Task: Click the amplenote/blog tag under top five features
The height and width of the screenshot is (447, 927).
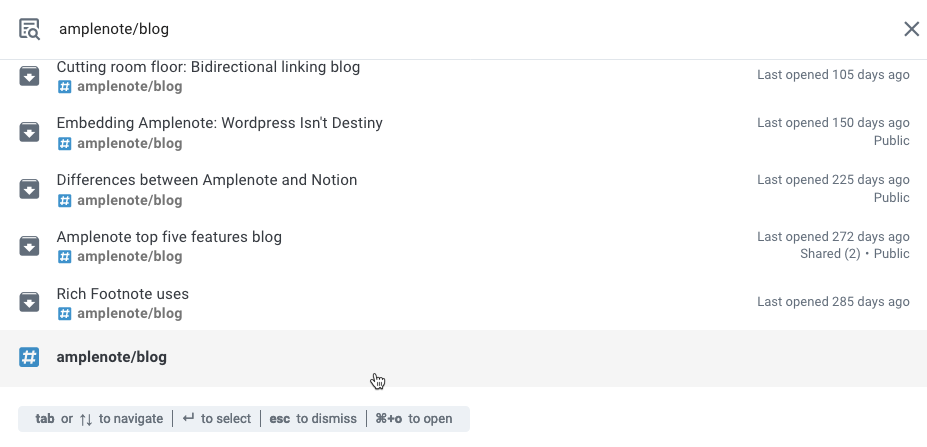Action: coord(129,257)
